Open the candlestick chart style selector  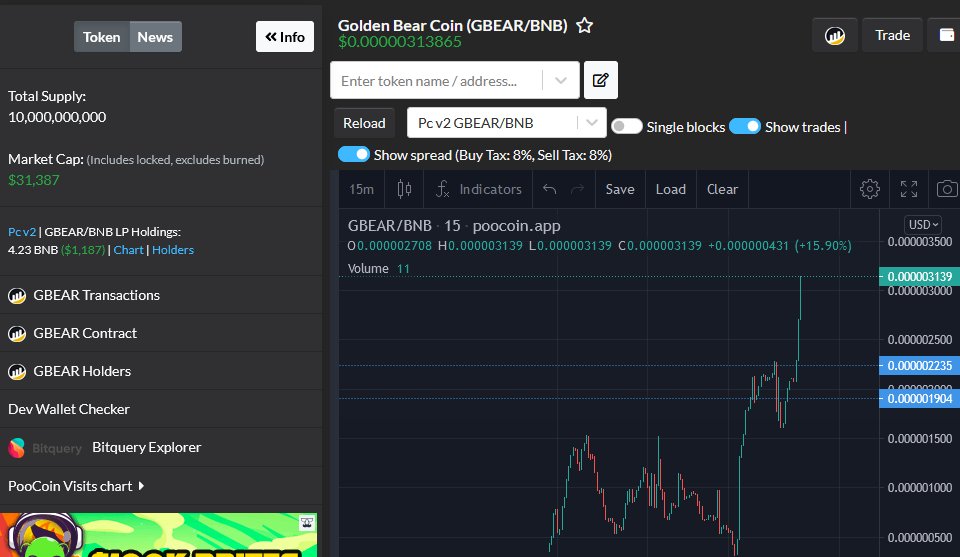404,189
